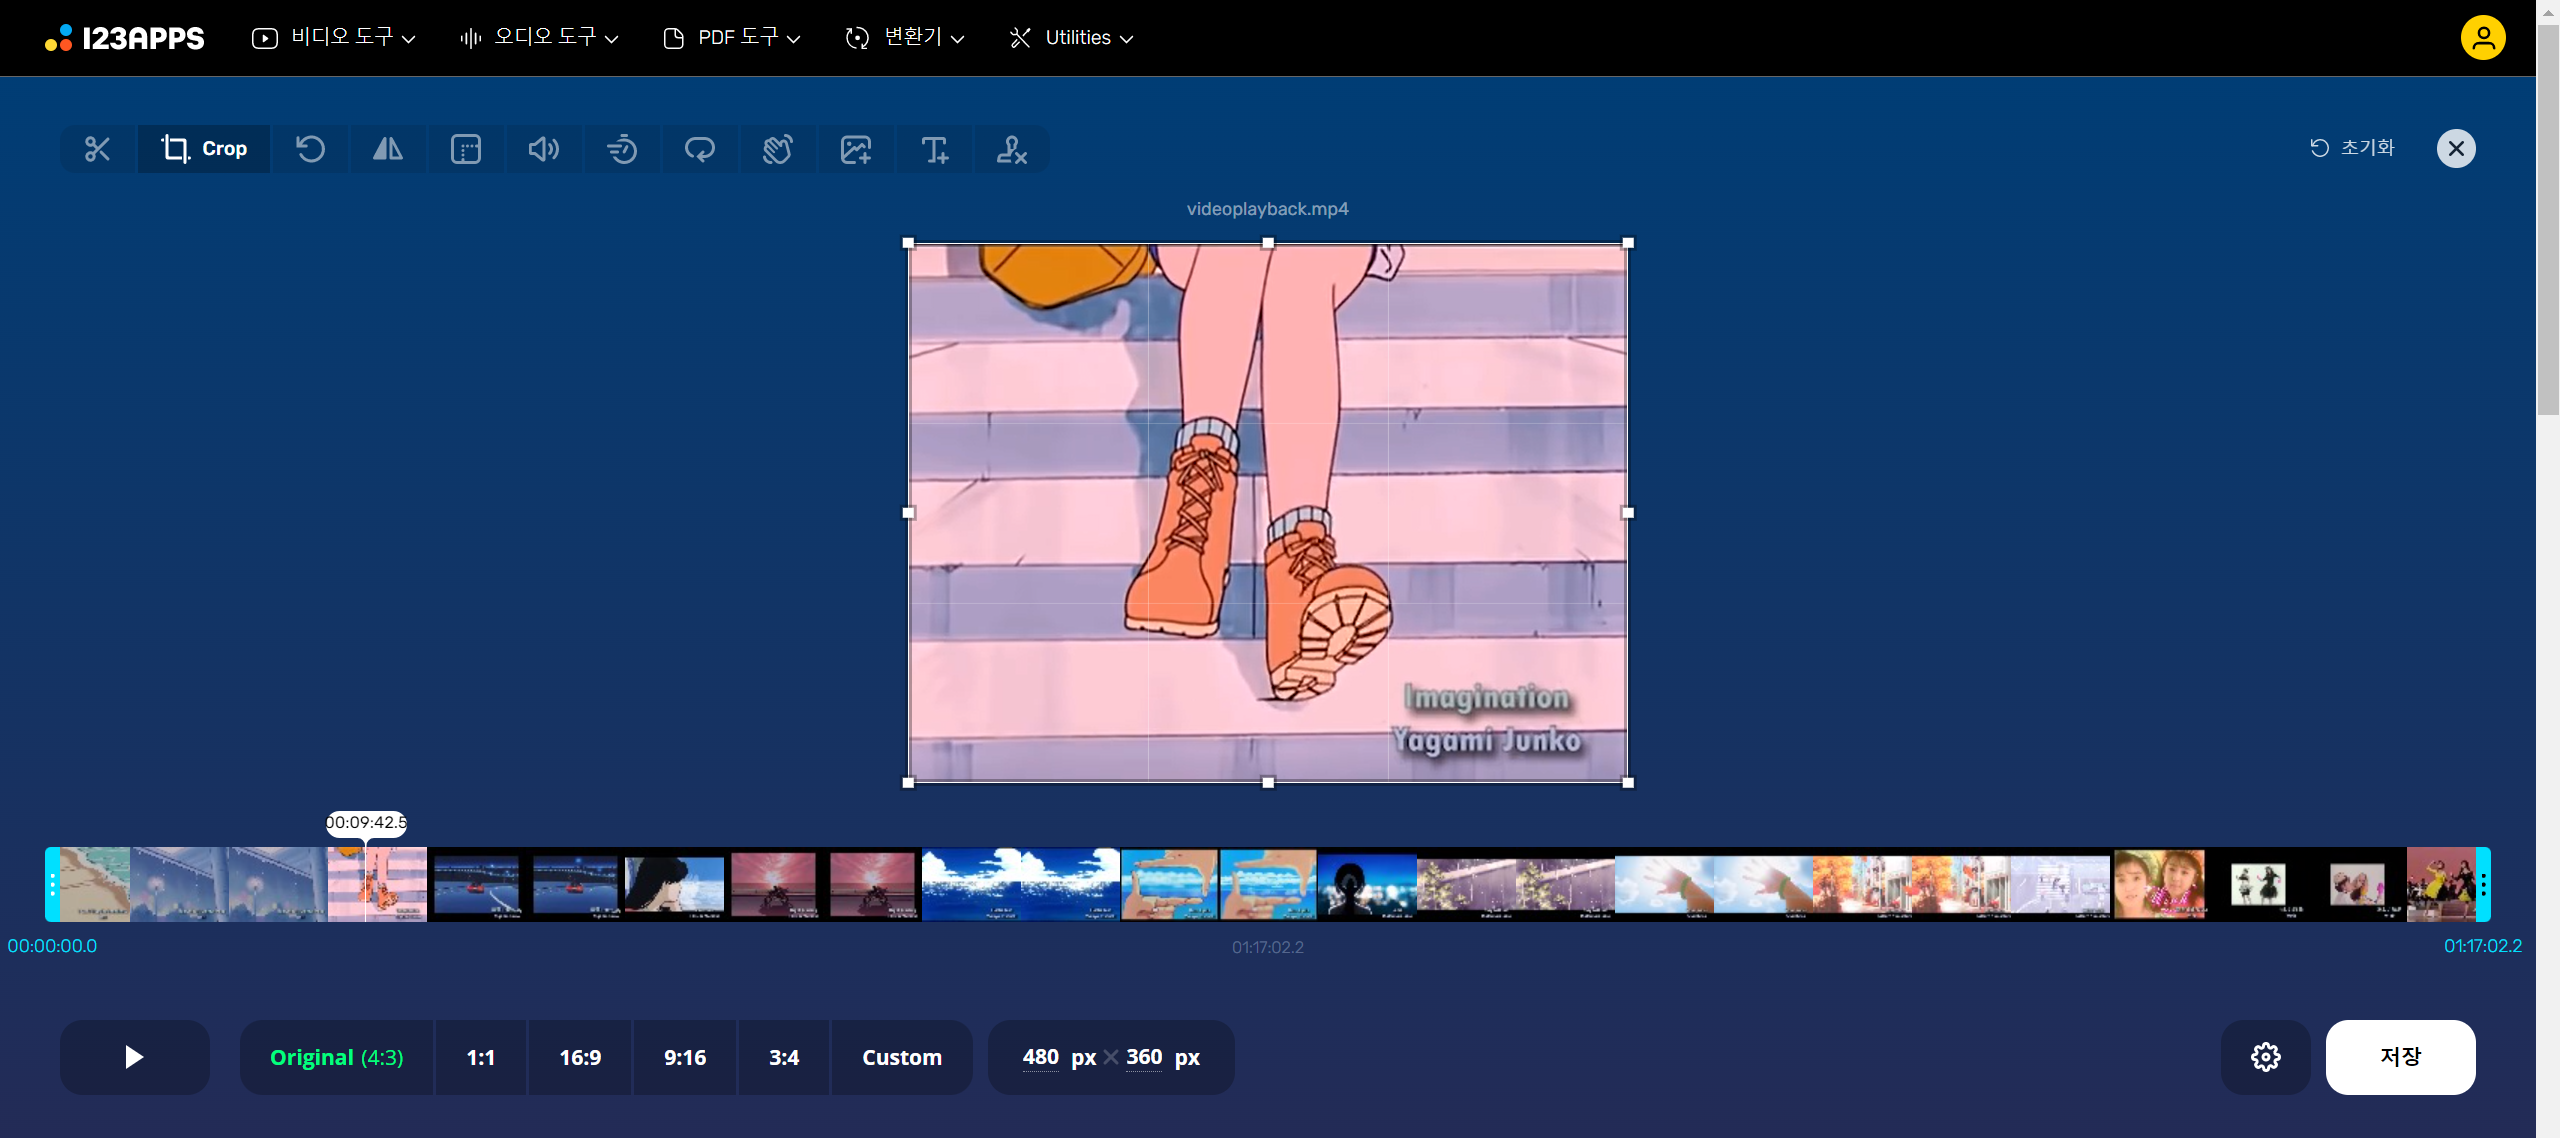Click the right-middle crop edge handle
This screenshot has height=1138, width=2560.
(x=1628, y=513)
